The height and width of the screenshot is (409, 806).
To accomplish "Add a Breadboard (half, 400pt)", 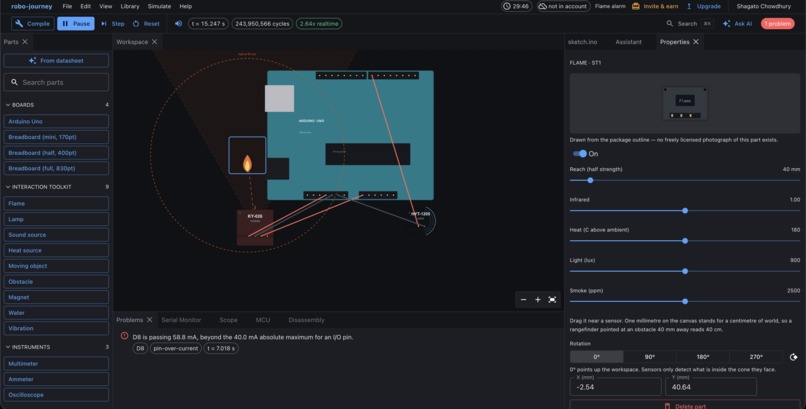I will (x=56, y=153).
